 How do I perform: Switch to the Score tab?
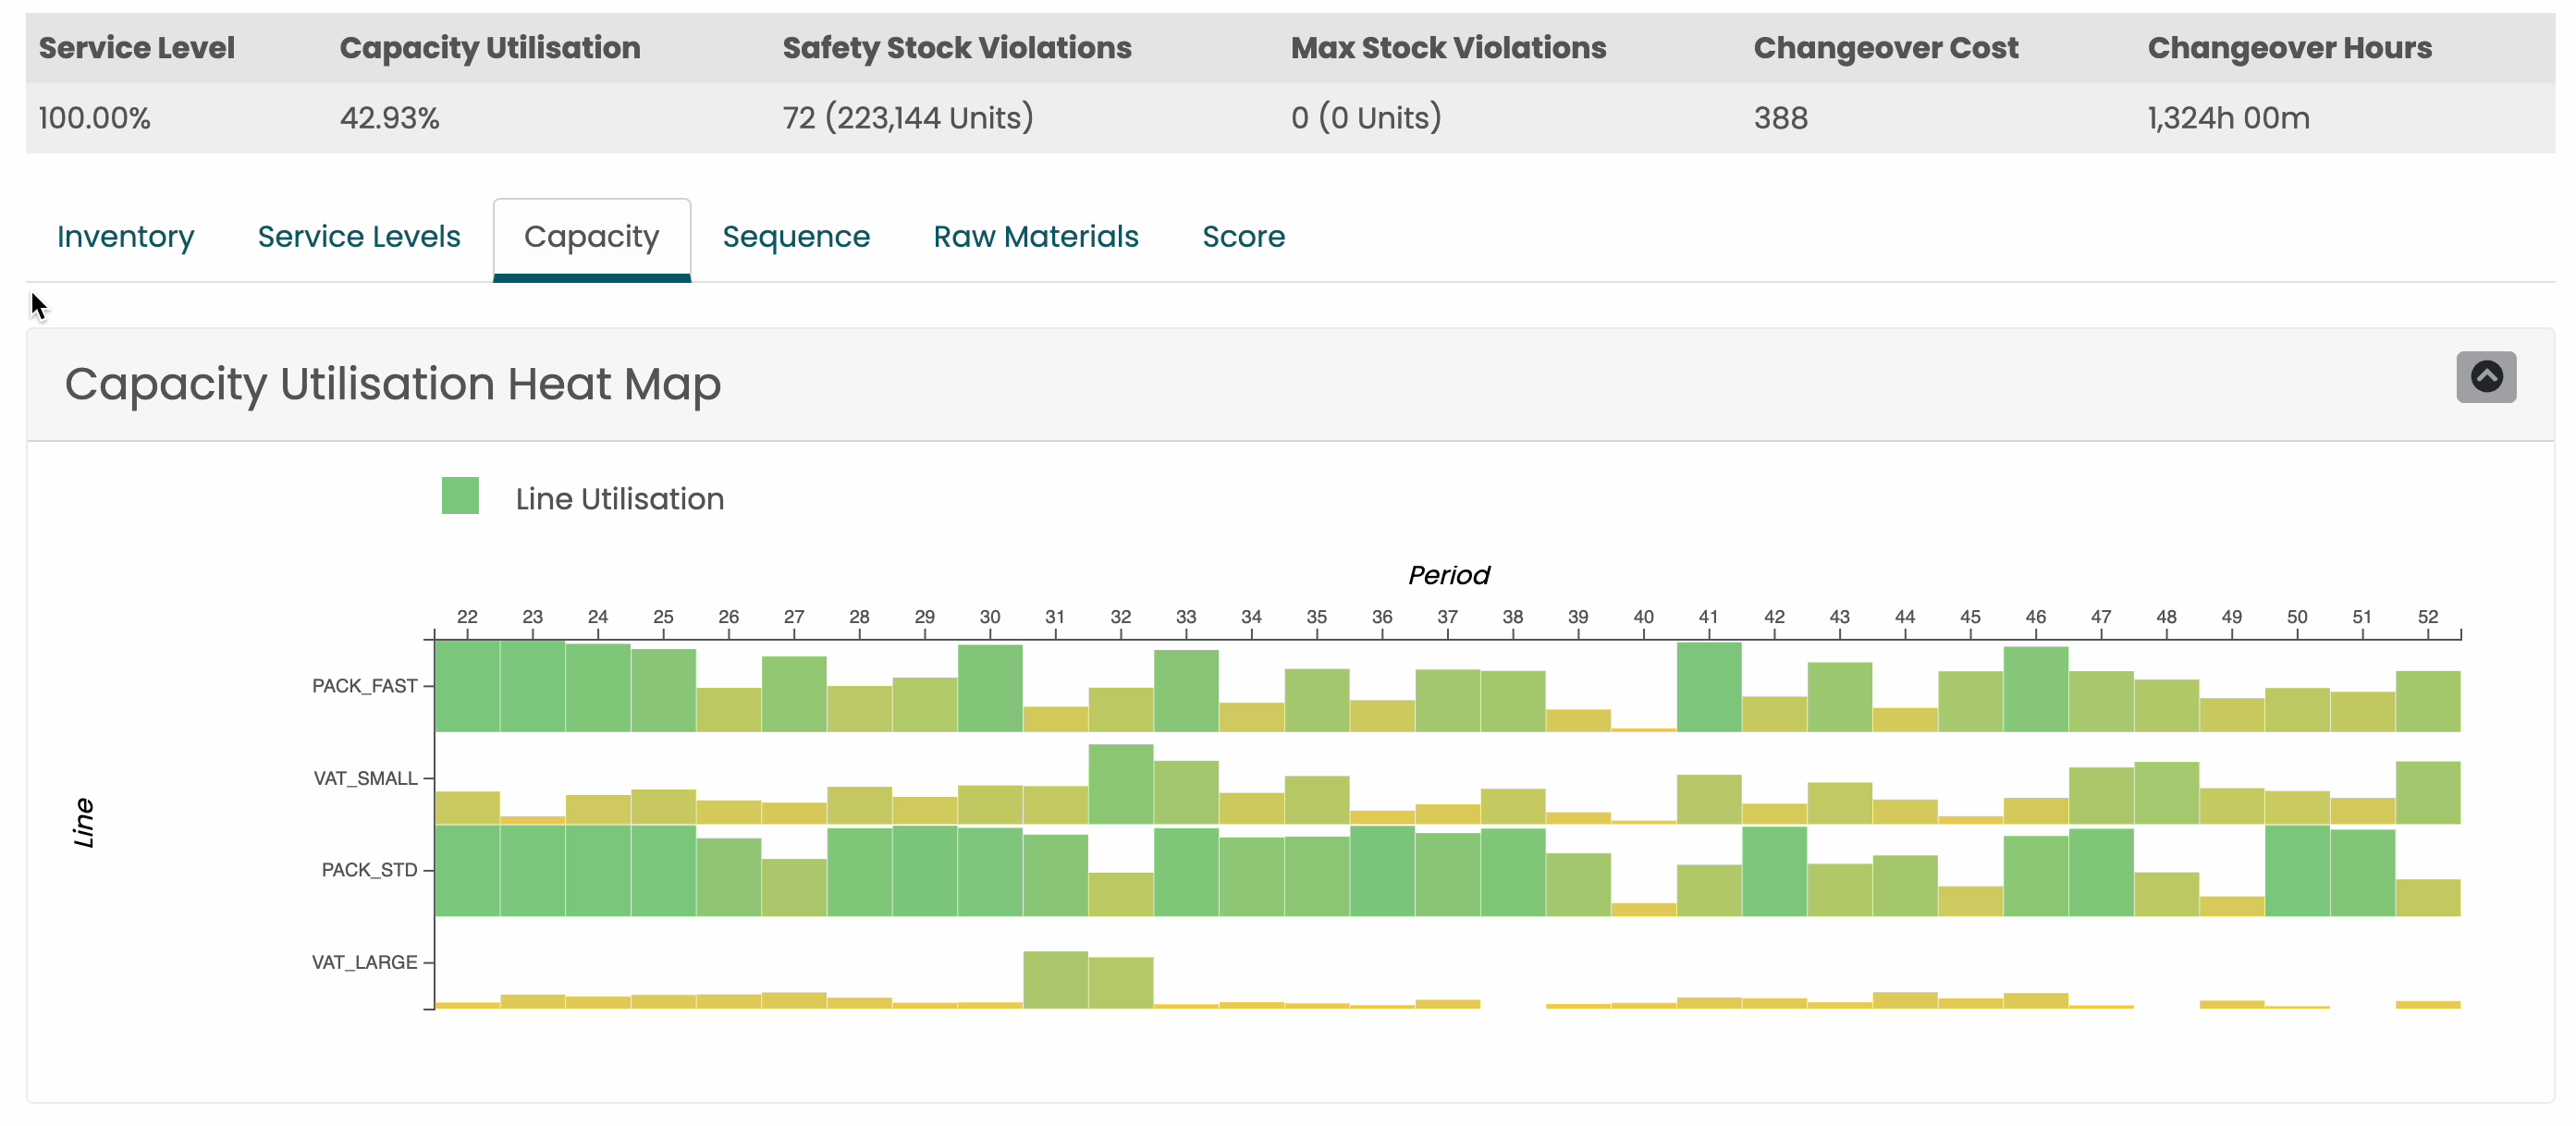point(1243,237)
